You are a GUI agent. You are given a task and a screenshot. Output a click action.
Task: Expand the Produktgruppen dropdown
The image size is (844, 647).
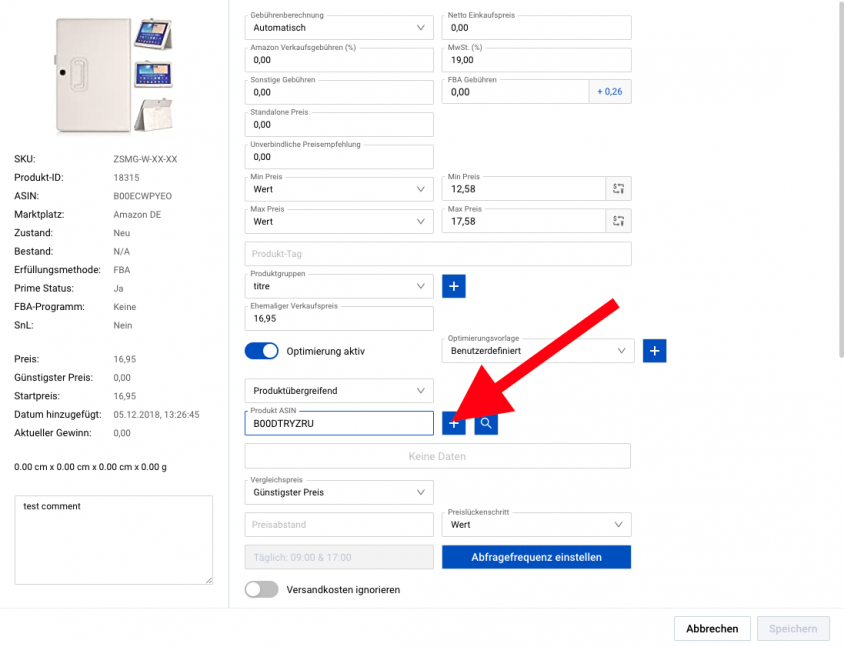click(x=339, y=286)
